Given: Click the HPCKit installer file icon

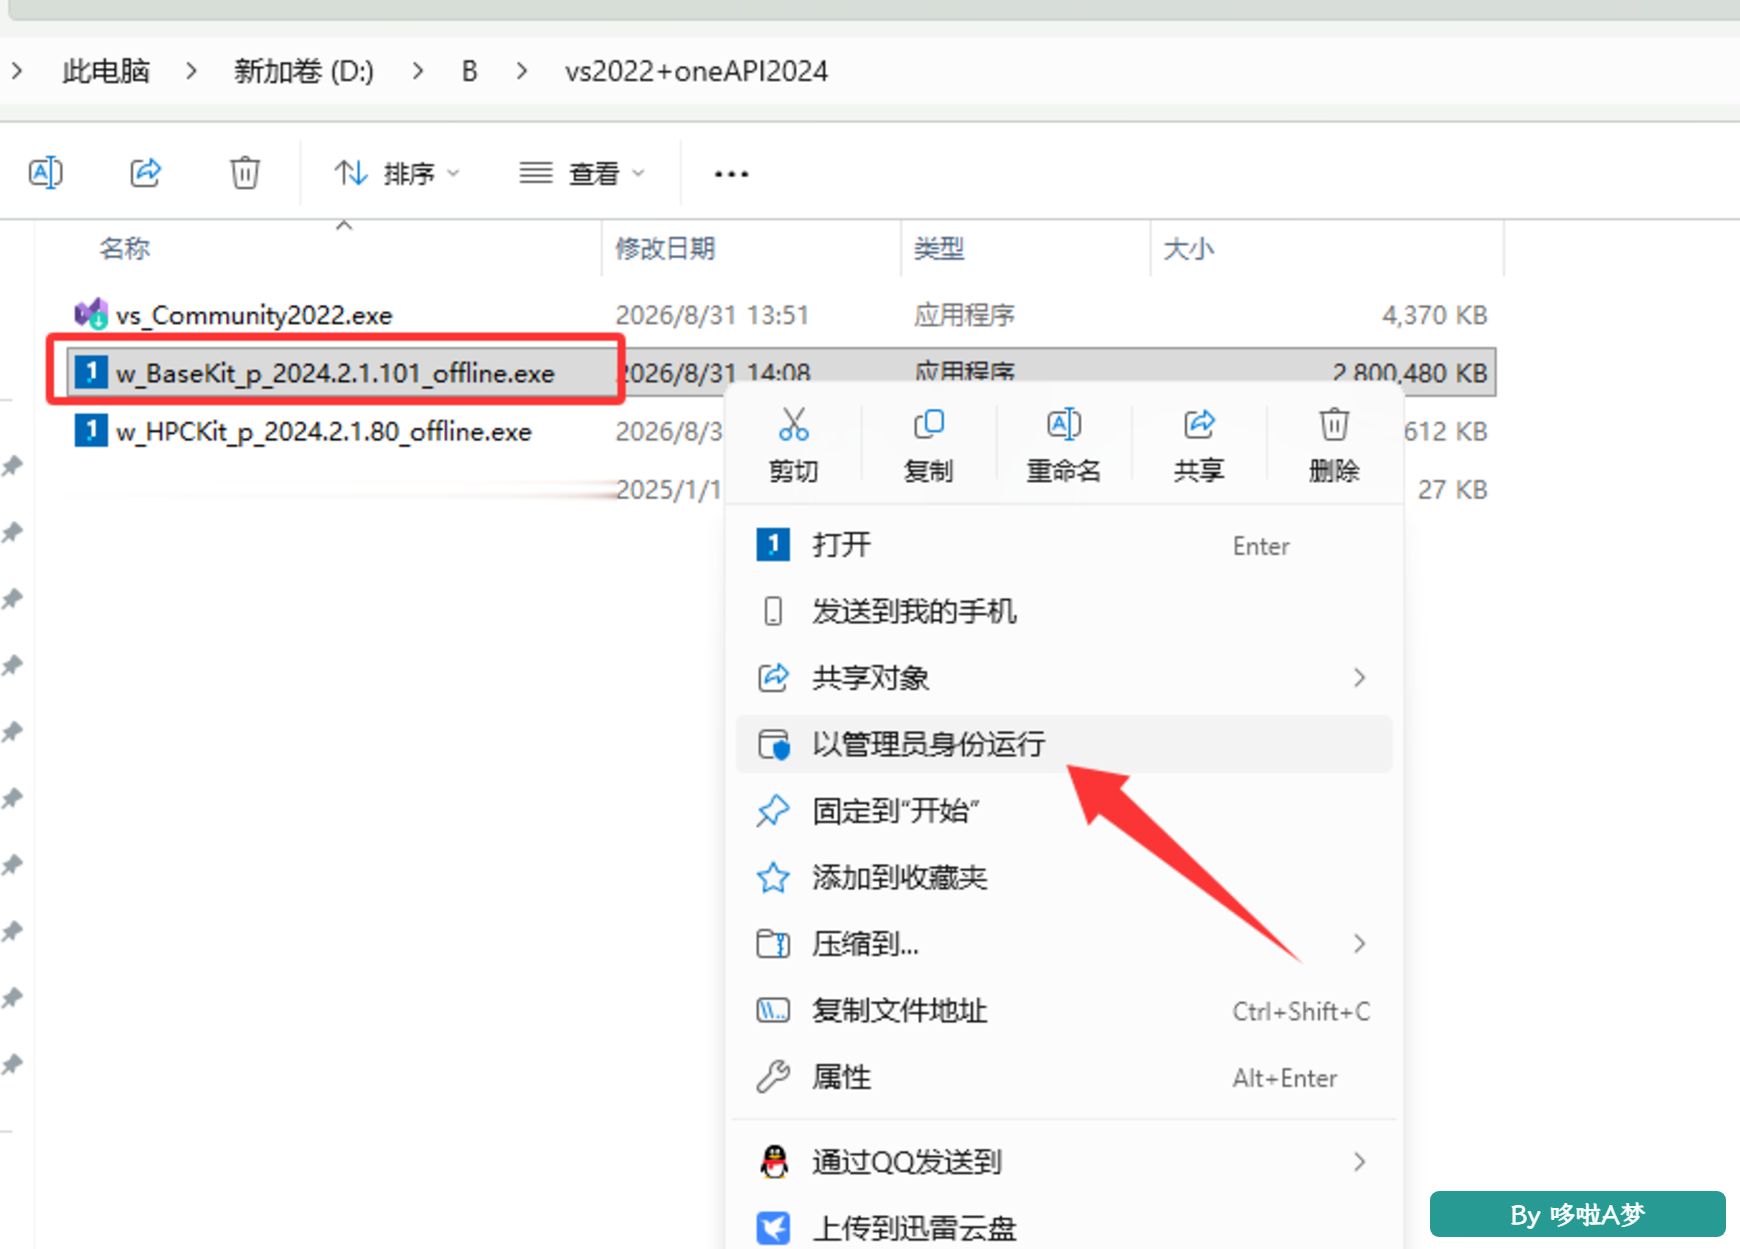Looking at the screenshot, I should click(x=91, y=430).
